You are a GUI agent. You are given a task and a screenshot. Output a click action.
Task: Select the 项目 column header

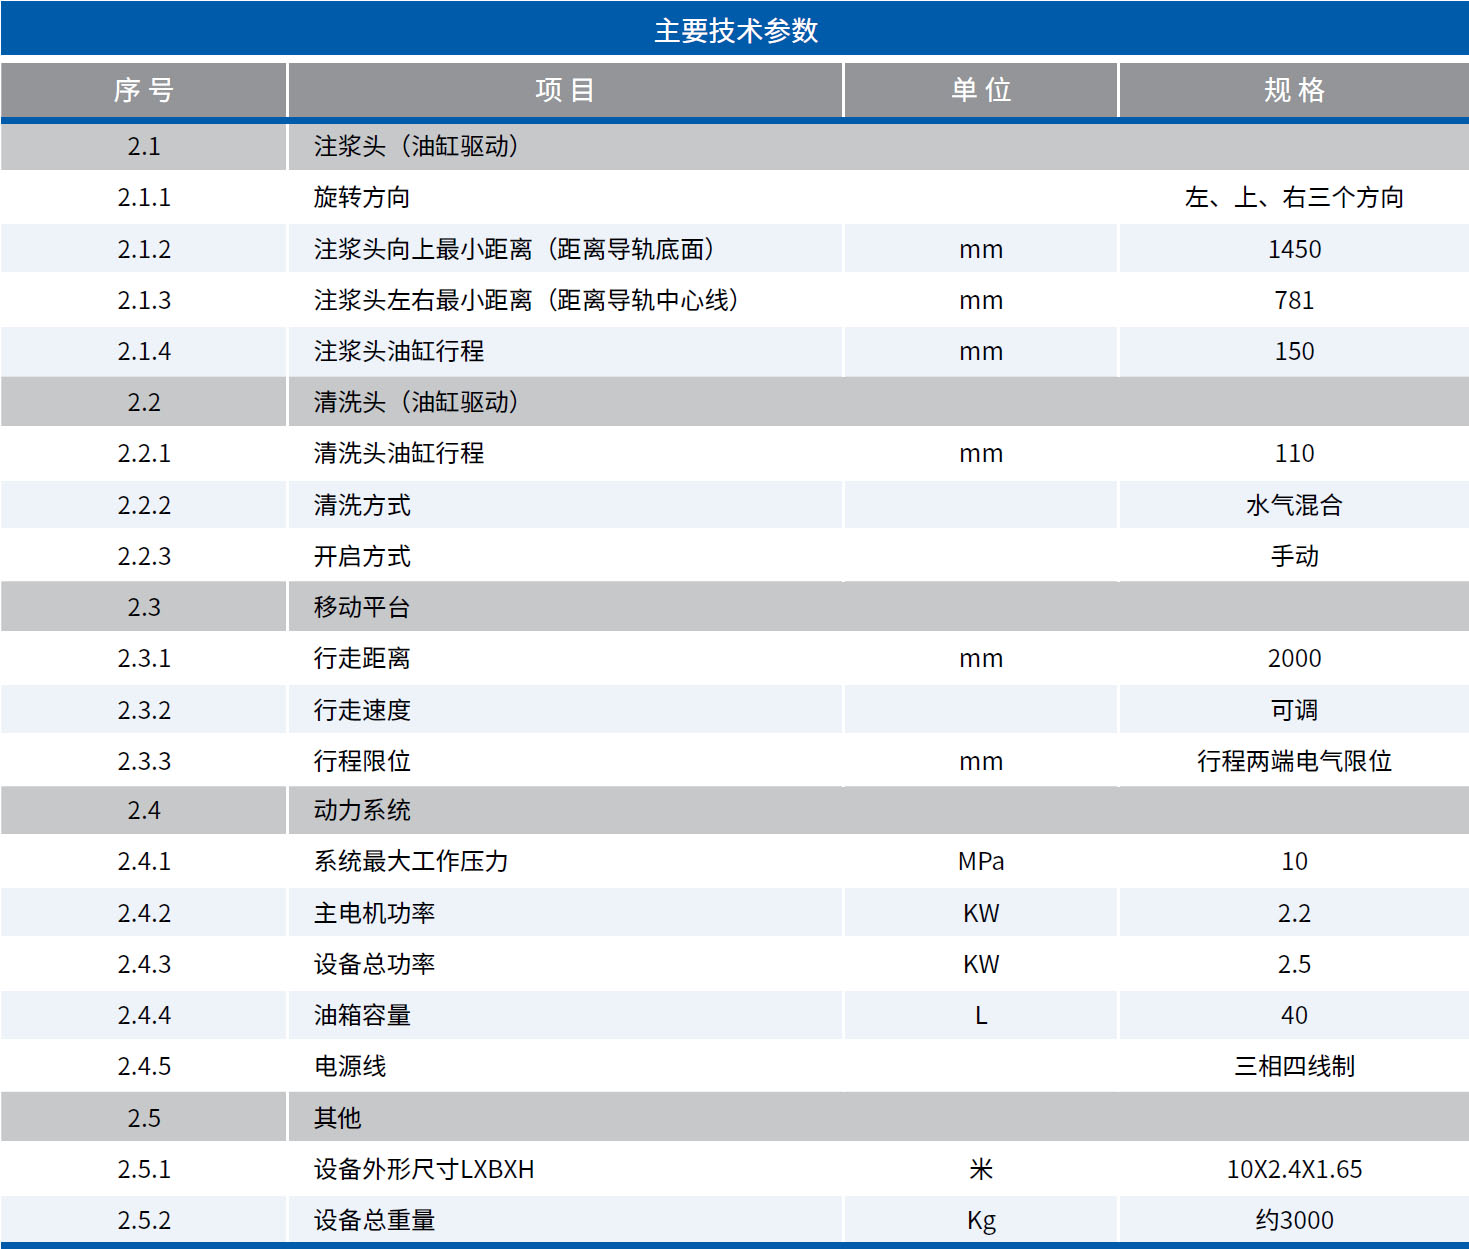pos(565,90)
